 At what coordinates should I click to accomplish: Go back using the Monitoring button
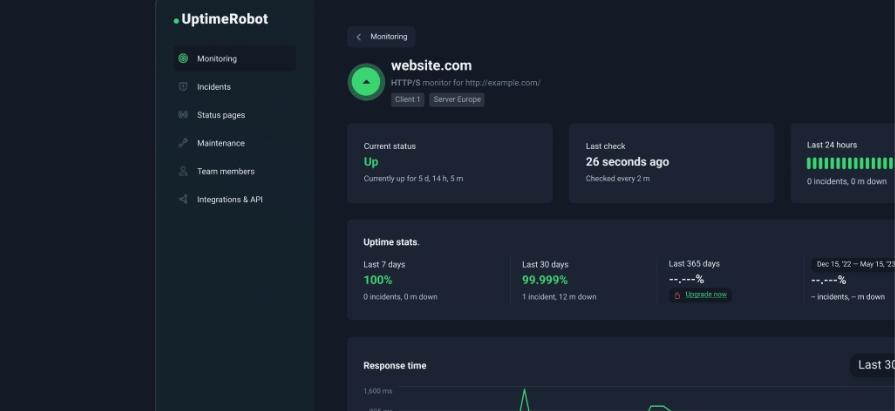pos(381,37)
